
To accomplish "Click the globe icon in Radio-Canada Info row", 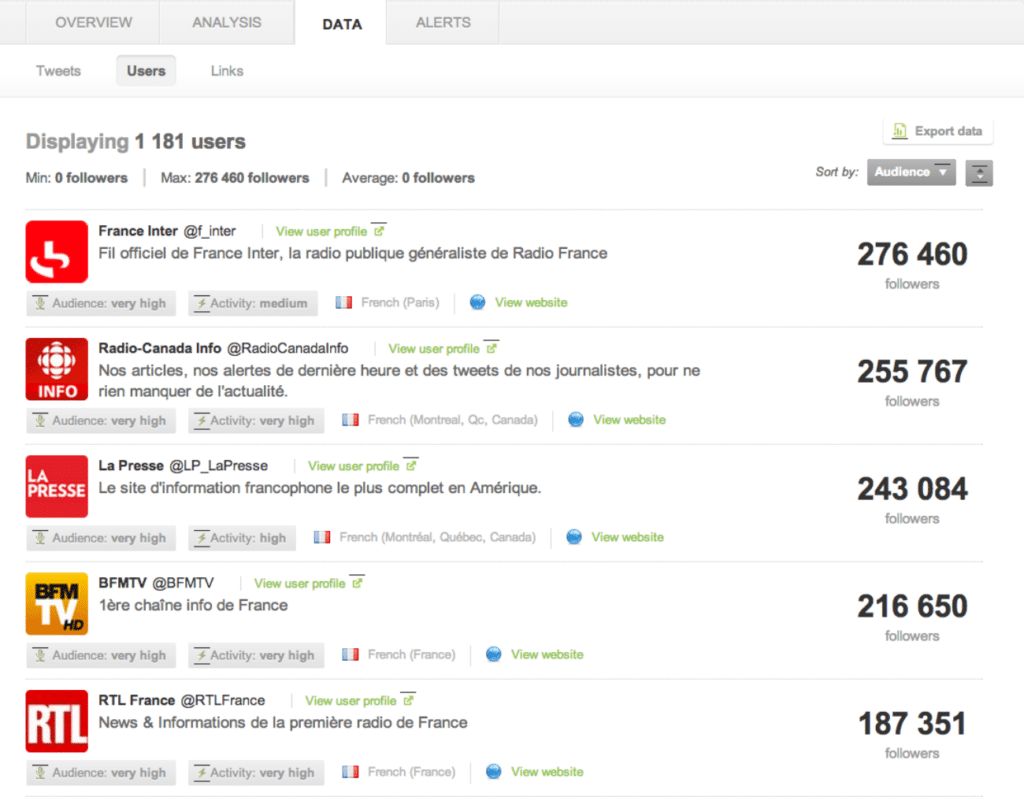I will [x=575, y=419].
